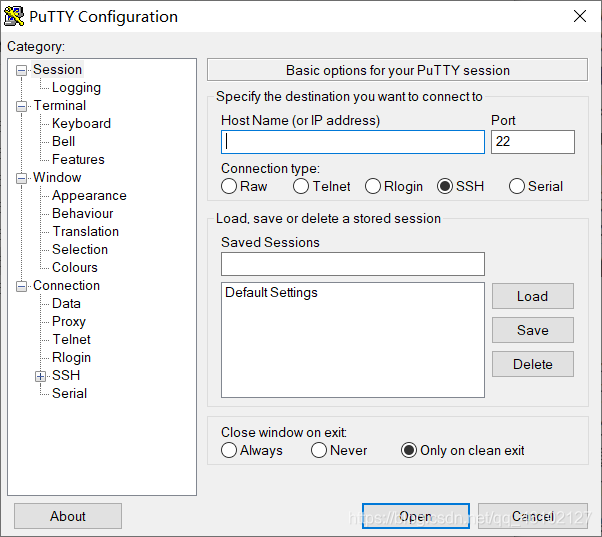
Task: Collapse the Terminal category node
Action: 22,106
